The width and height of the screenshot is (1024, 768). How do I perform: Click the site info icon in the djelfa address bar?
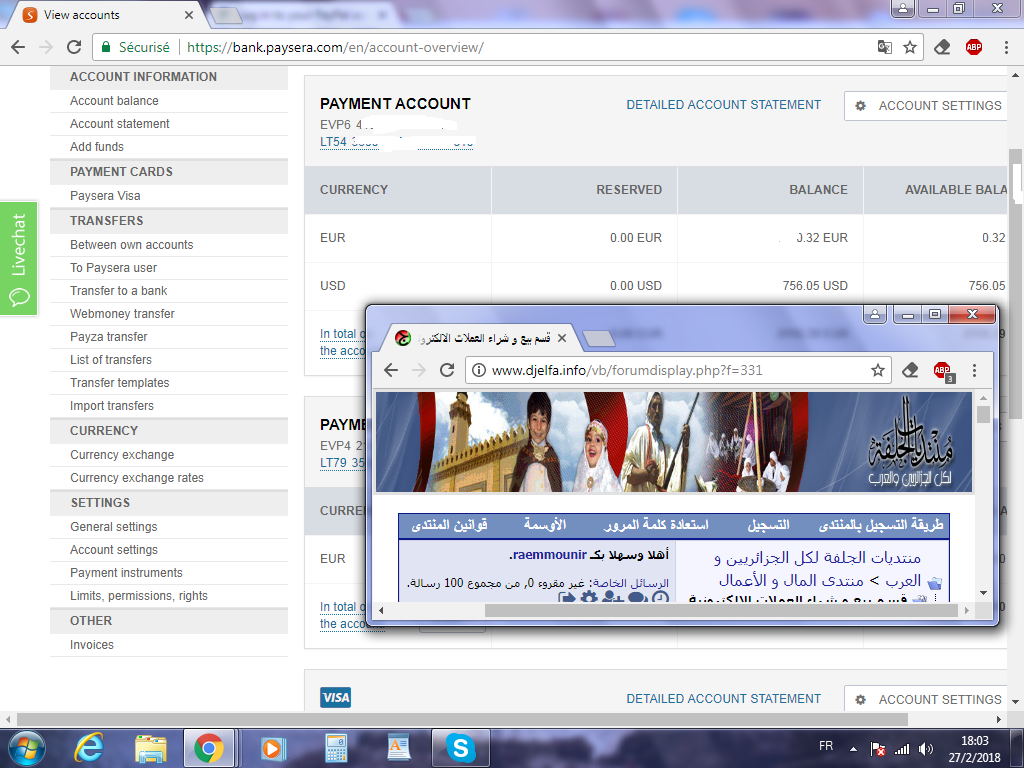click(479, 370)
